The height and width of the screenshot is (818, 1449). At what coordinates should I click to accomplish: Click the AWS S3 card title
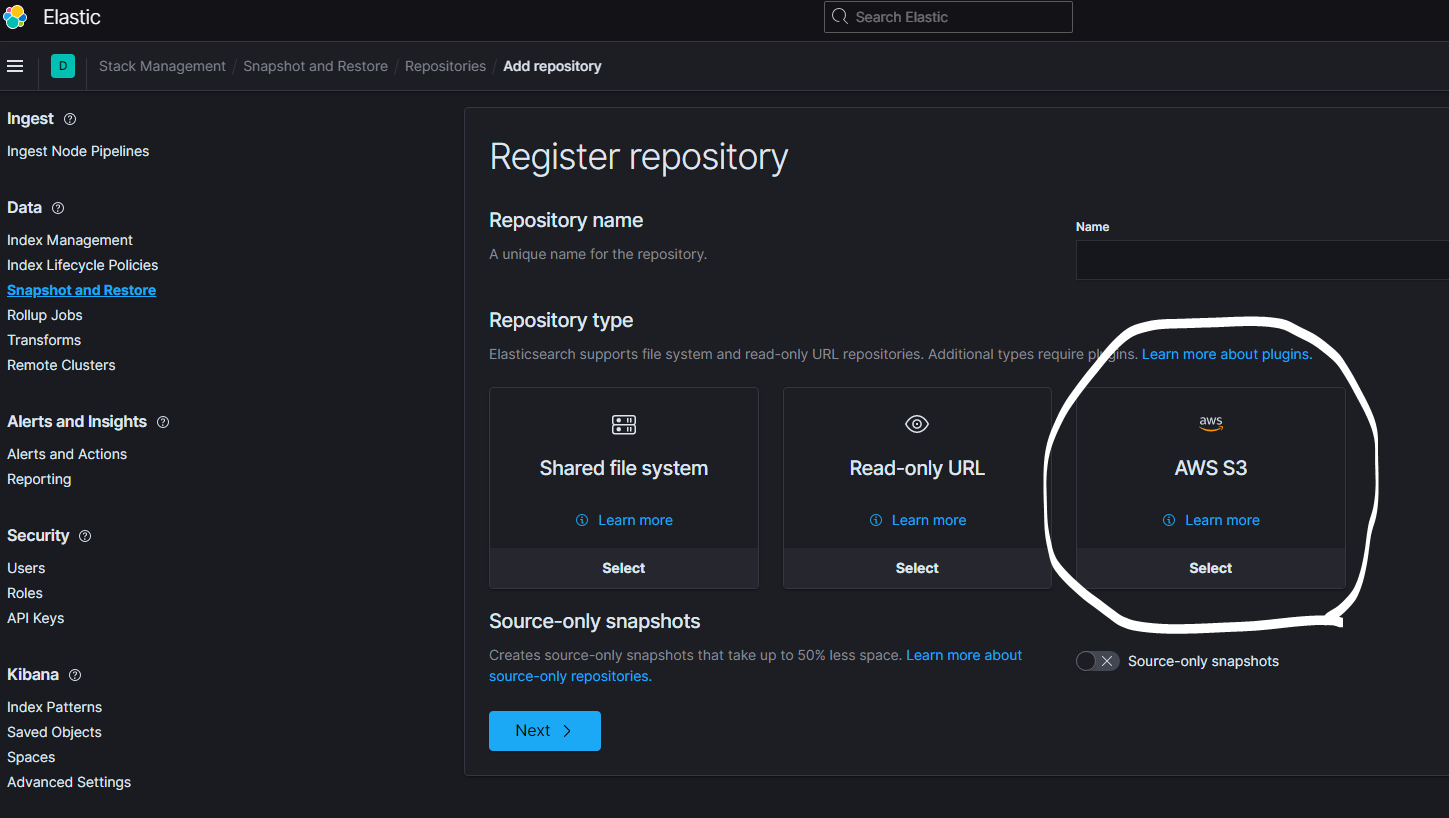tap(1211, 468)
